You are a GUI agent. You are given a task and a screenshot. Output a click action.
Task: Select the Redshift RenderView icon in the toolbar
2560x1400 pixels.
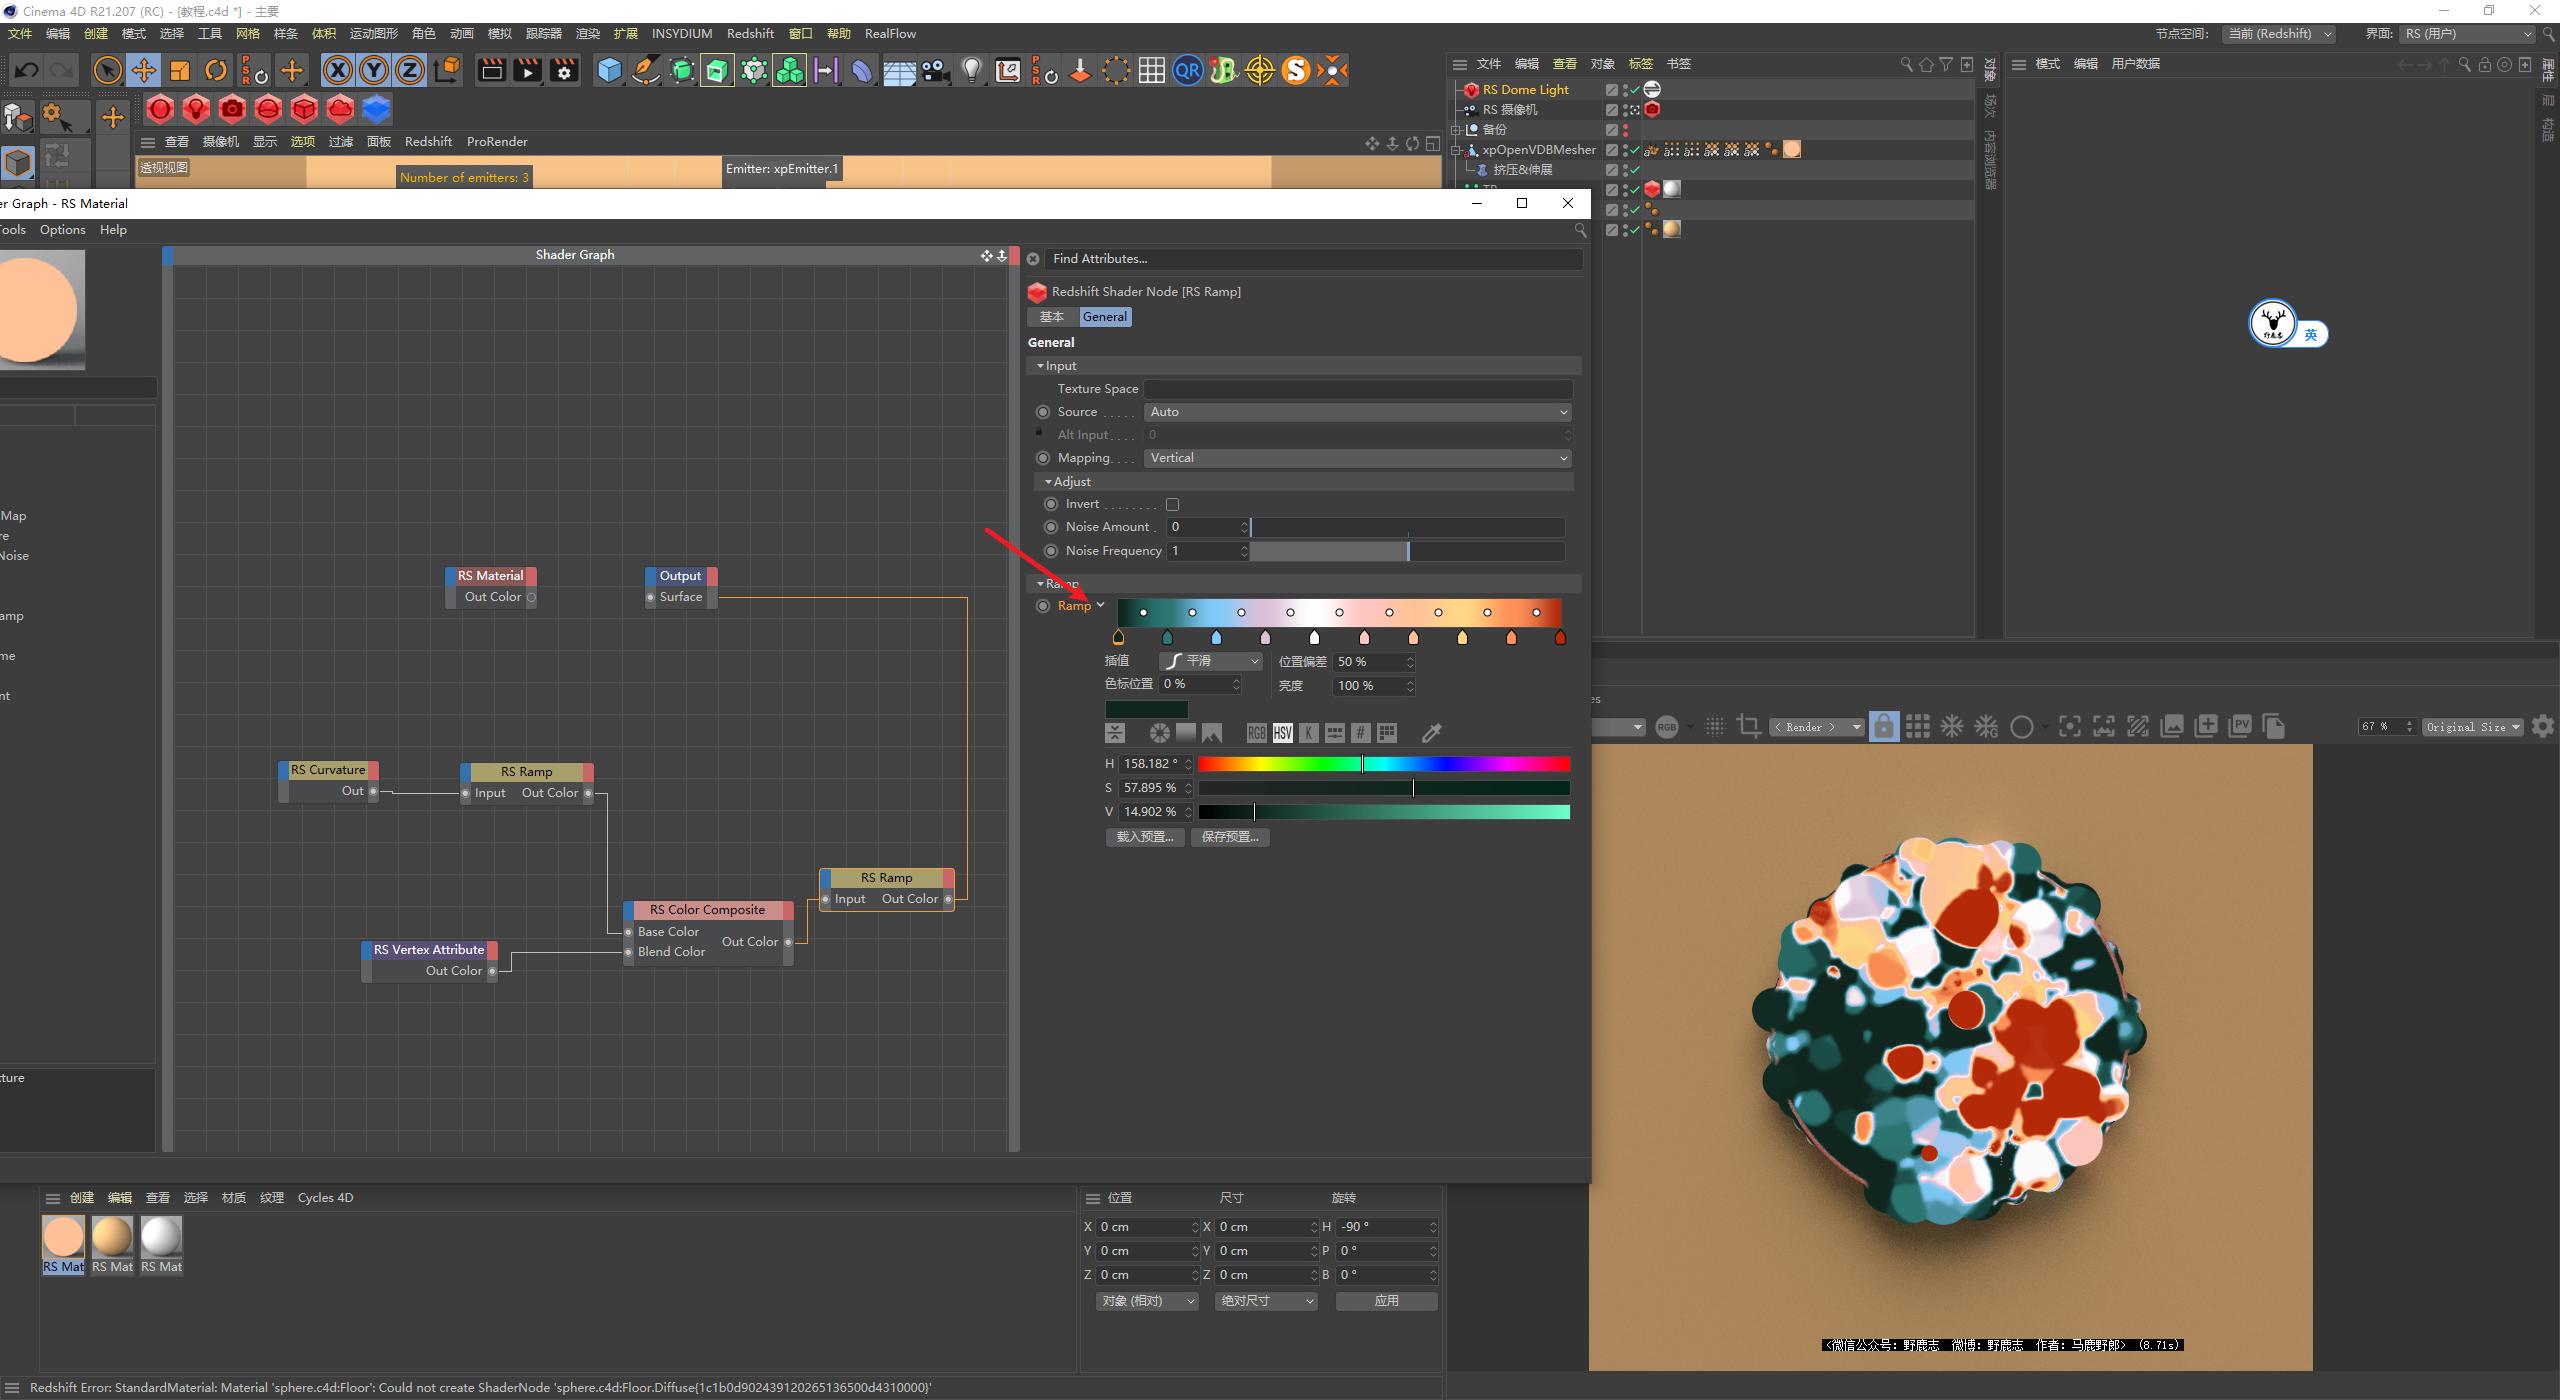point(160,110)
